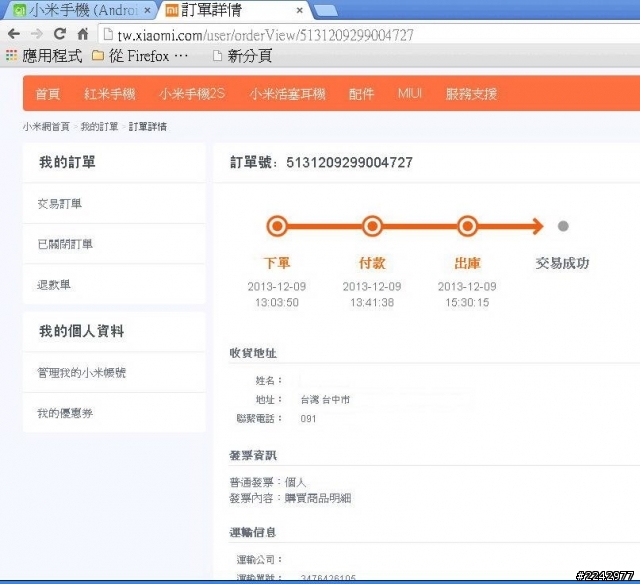The image size is (640, 584).
Task: Click the 訂單詳情 breadcrumb text
Action: (x=148, y=127)
